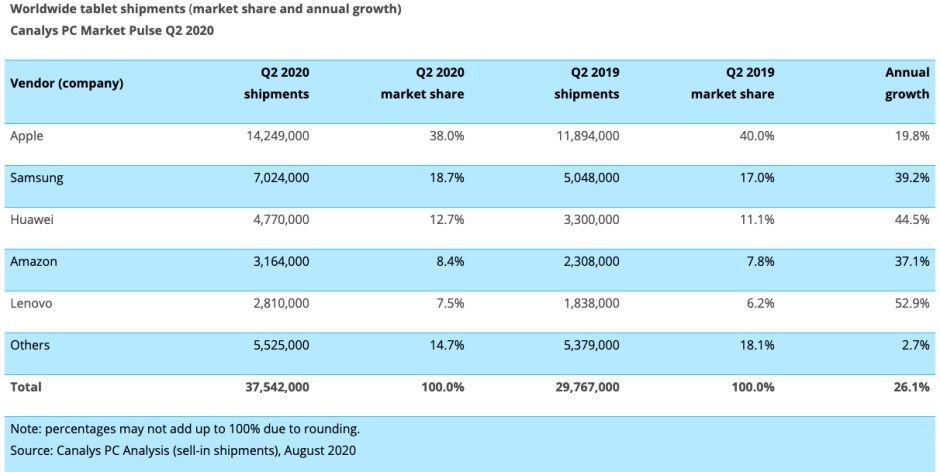The height and width of the screenshot is (472, 940).
Task: Select Others 18.1% 2019 market share
Action: (x=757, y=345)
